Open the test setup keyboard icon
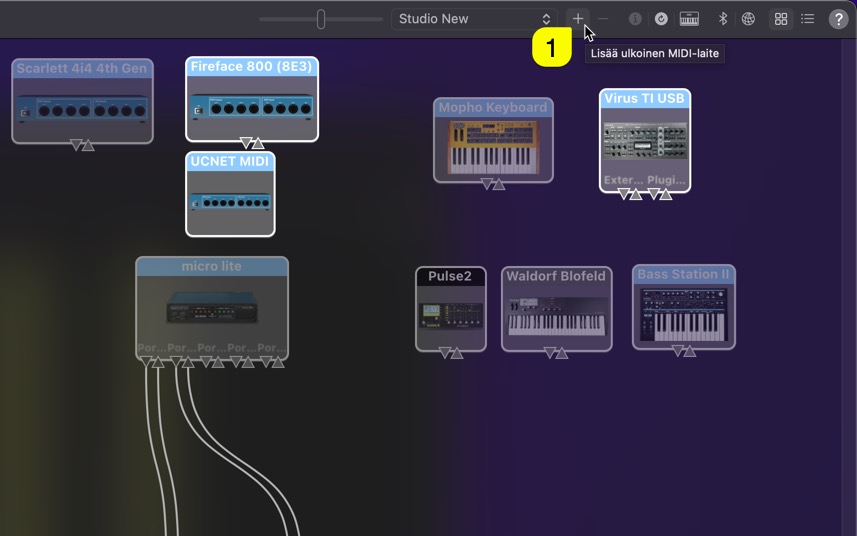Image resolution: width=857 pixels, height=536 pixels. pyautogui.click(x=689, y=19)
